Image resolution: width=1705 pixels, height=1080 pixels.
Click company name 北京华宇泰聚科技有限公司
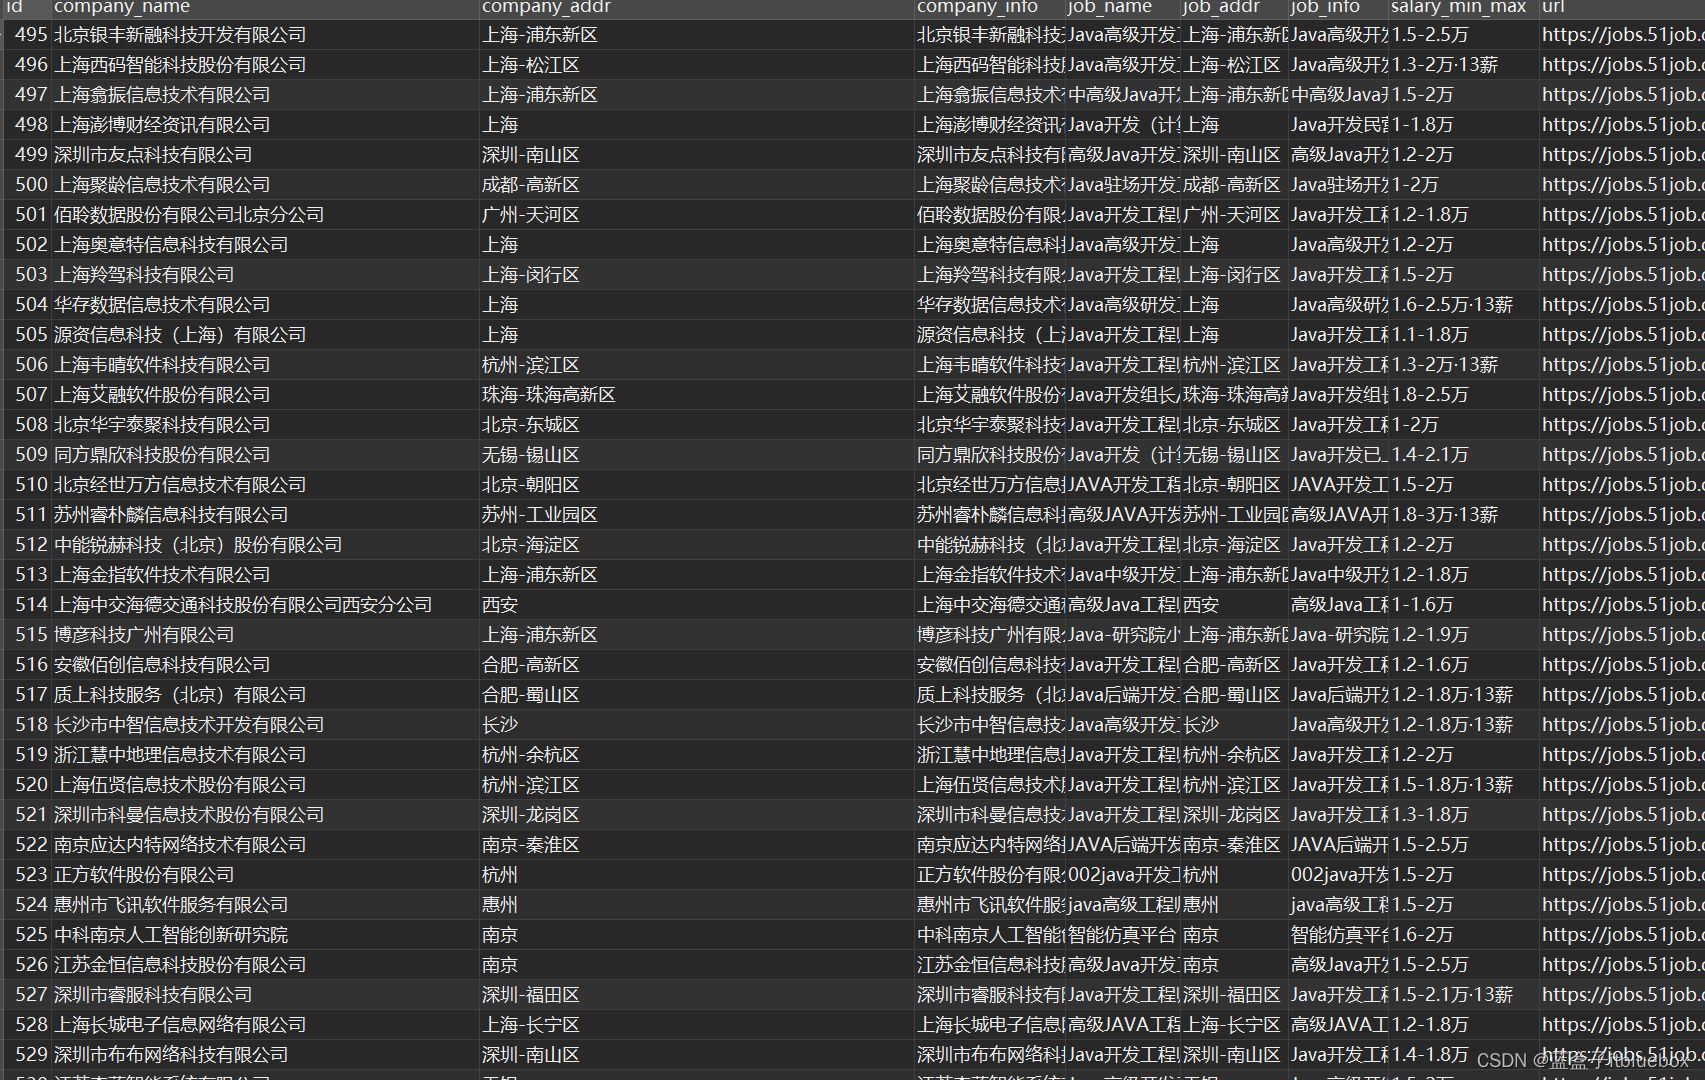162,425
